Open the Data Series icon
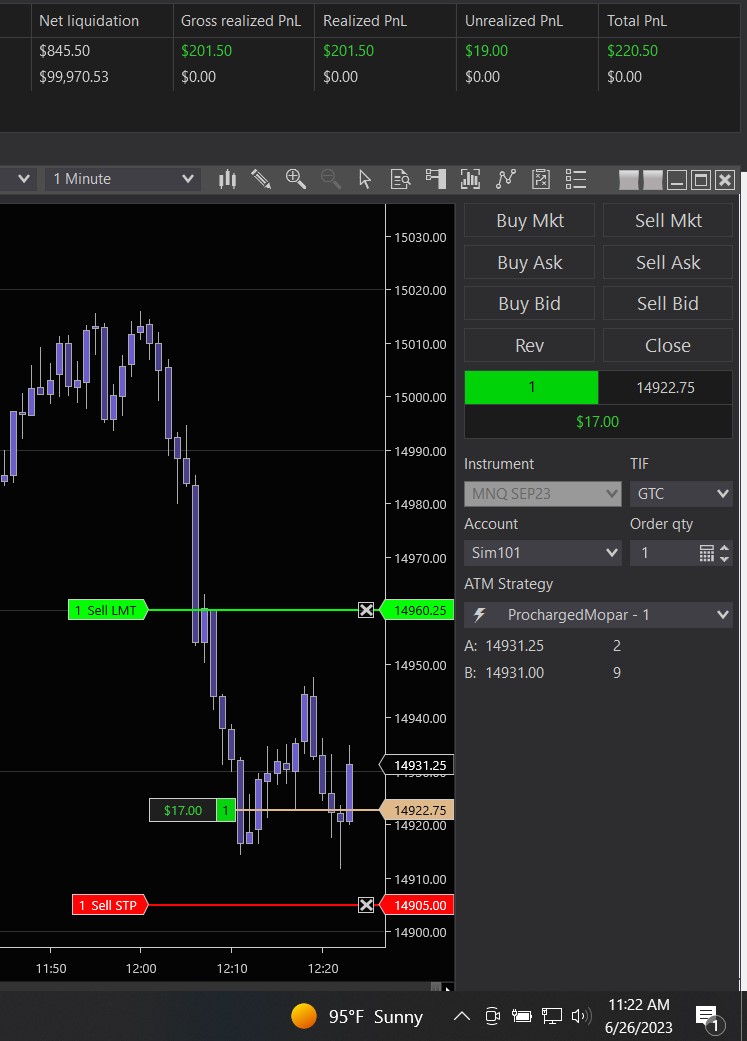The height and width of the screenshot is (1041, 747). (470, 179)
